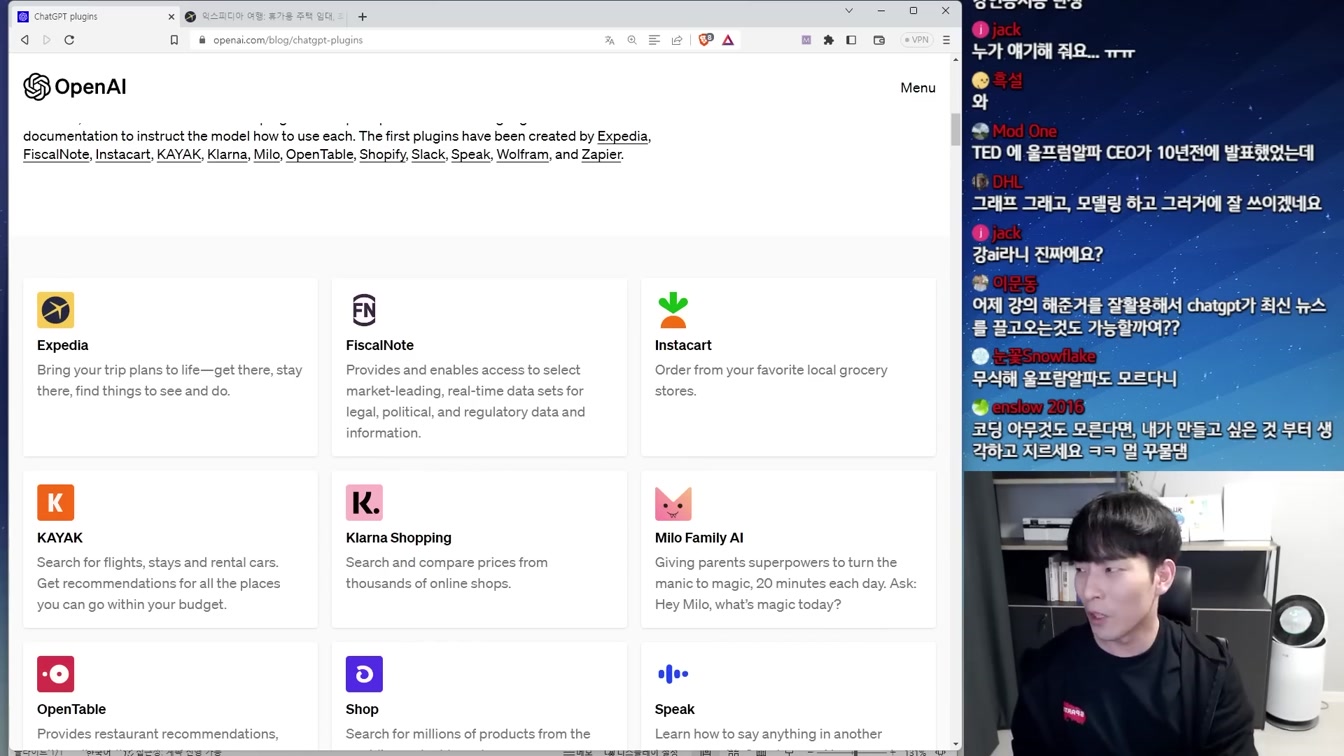Click the share icon in the address bar
This screenshot has width=1344, height=756.
click(x=677, y=40)
